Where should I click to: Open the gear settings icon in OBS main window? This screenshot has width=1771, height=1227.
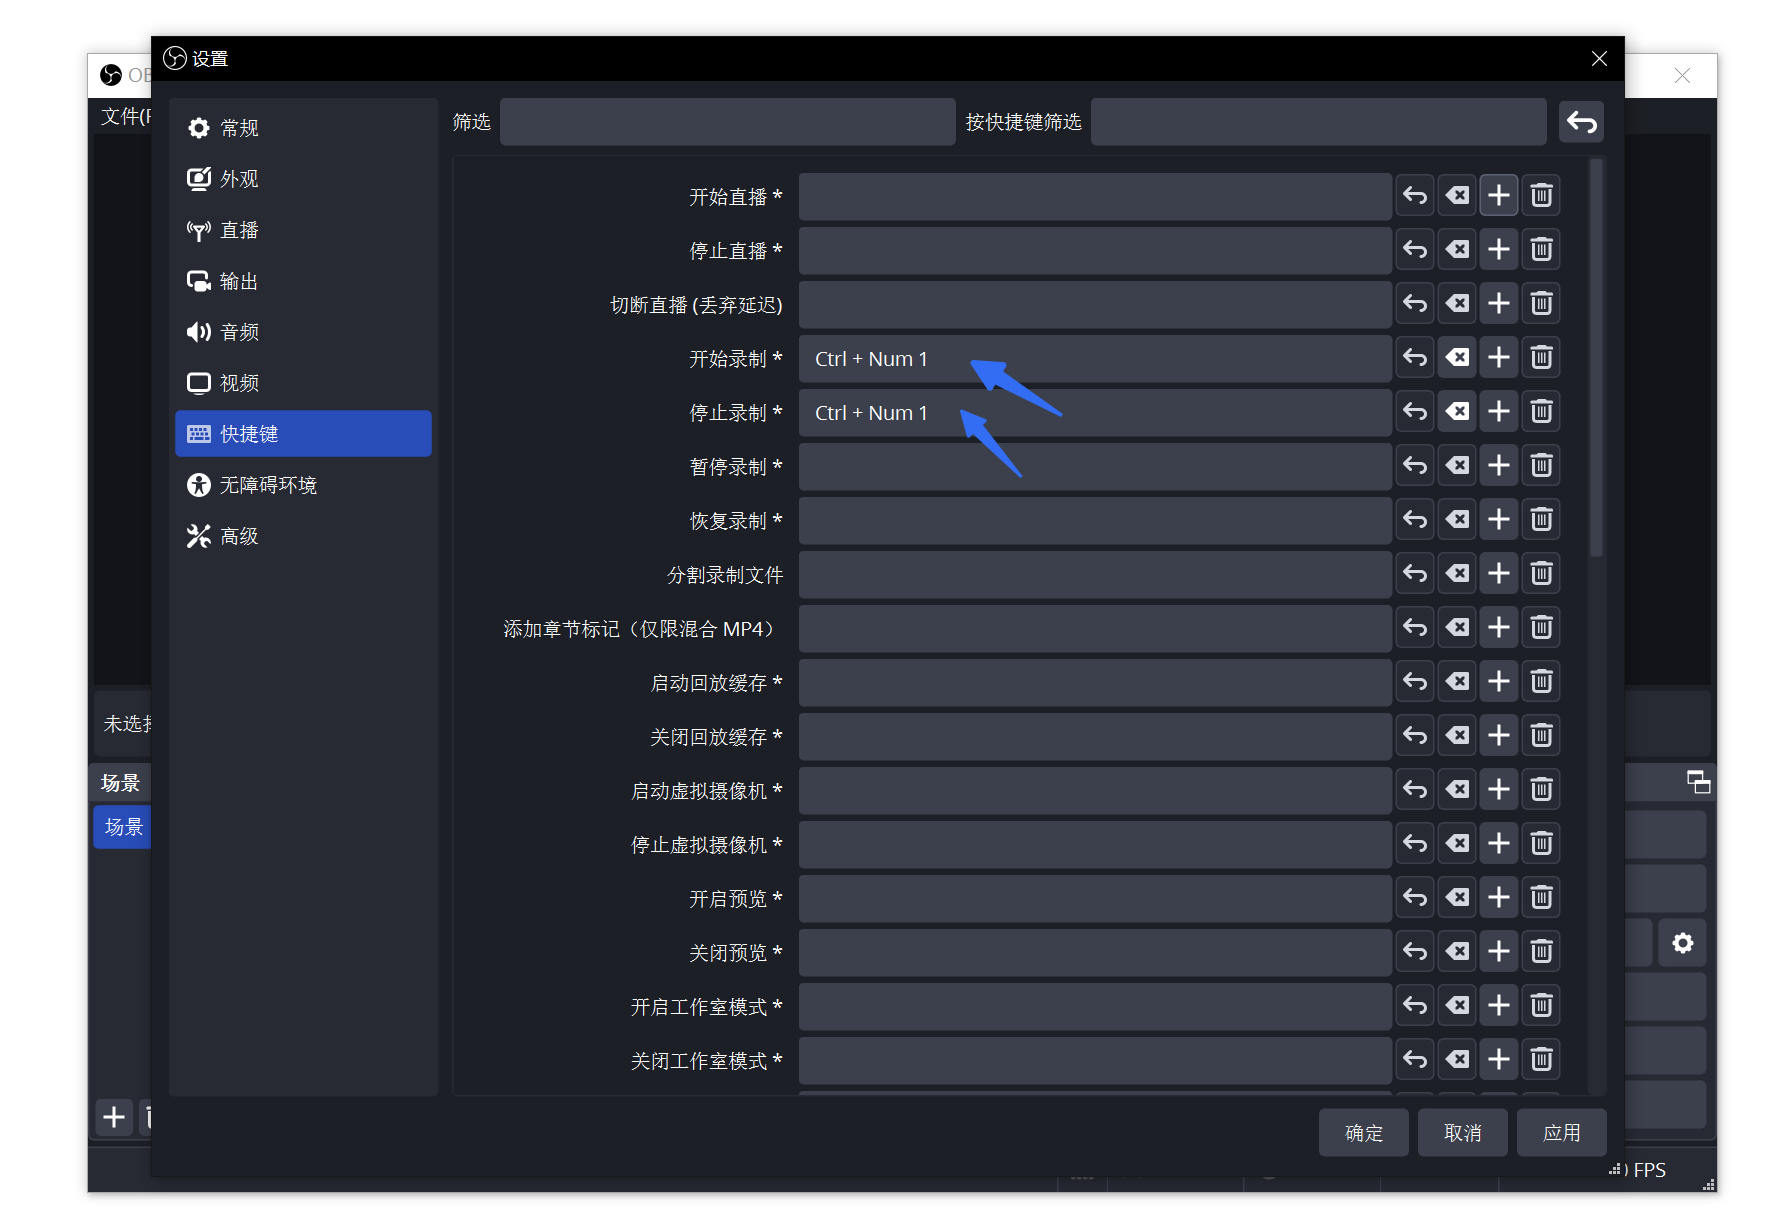click(1683, 943)
